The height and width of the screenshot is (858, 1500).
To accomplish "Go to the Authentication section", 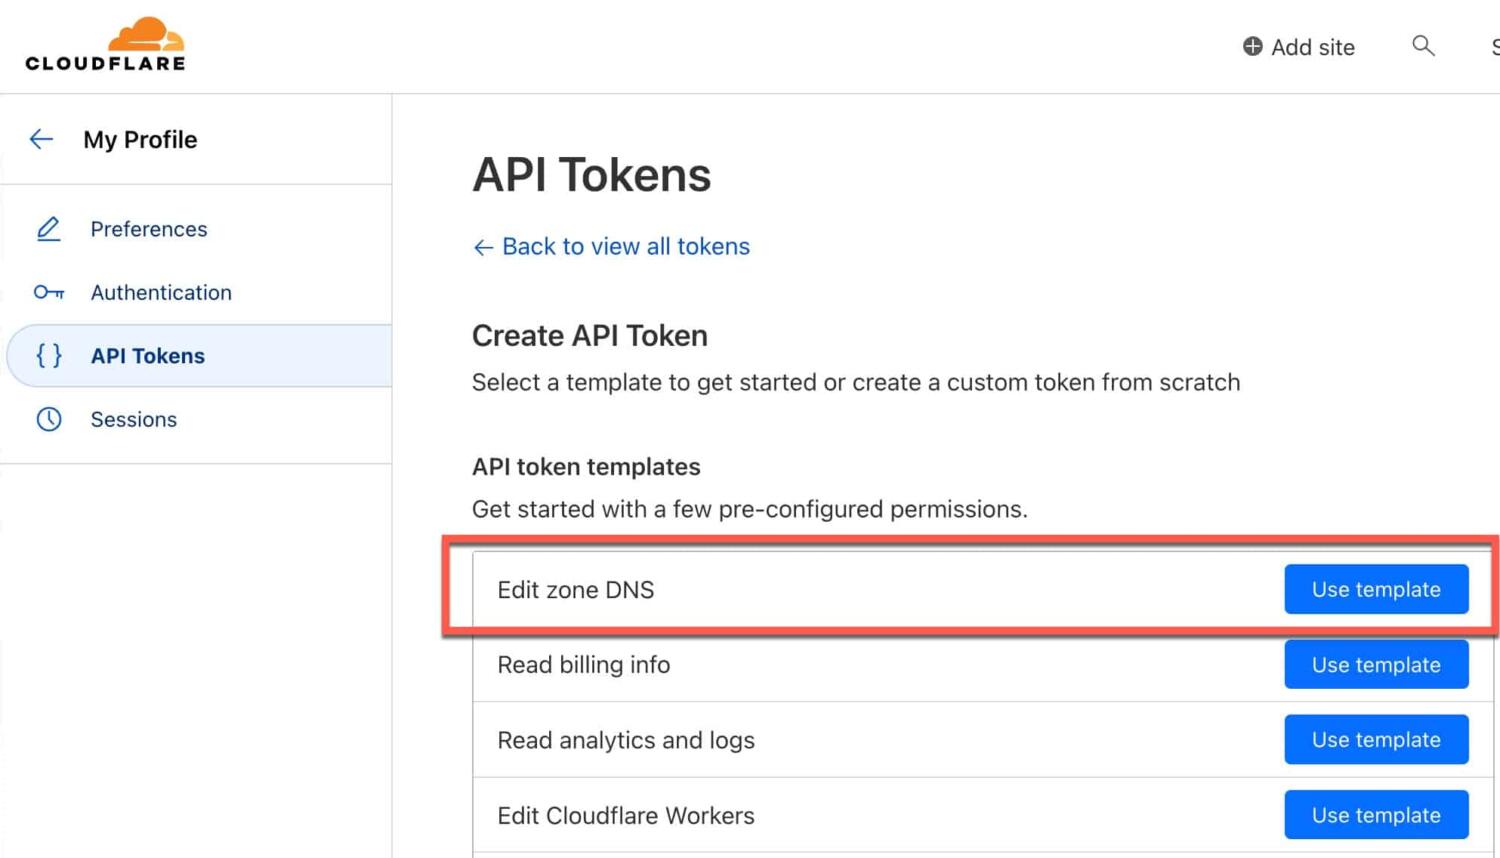I will (161, 292).
